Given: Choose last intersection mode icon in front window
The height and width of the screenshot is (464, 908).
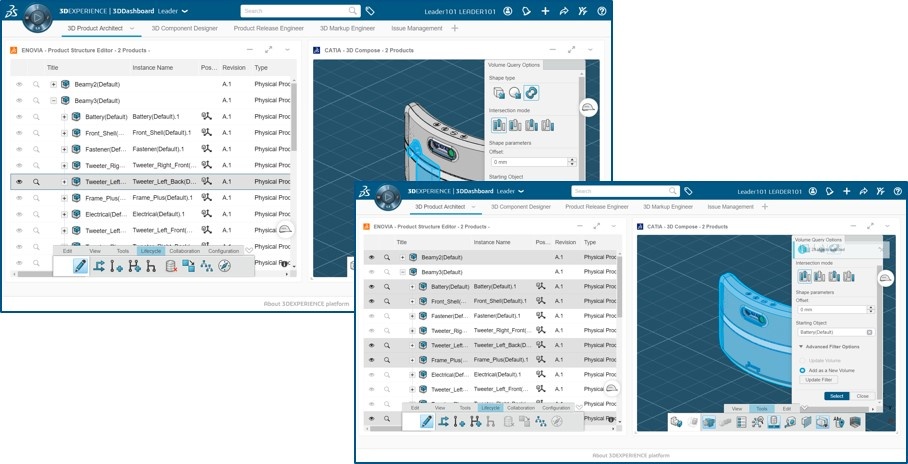Looking at the screenshot, I should pyautogui.click(x=848, y=276).
